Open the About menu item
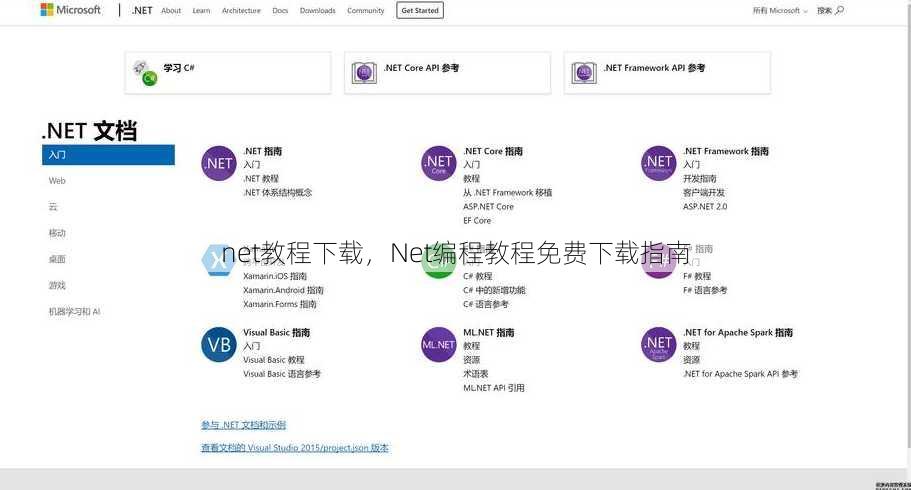This screenshot has height=490, width=911. pos(171,10)
